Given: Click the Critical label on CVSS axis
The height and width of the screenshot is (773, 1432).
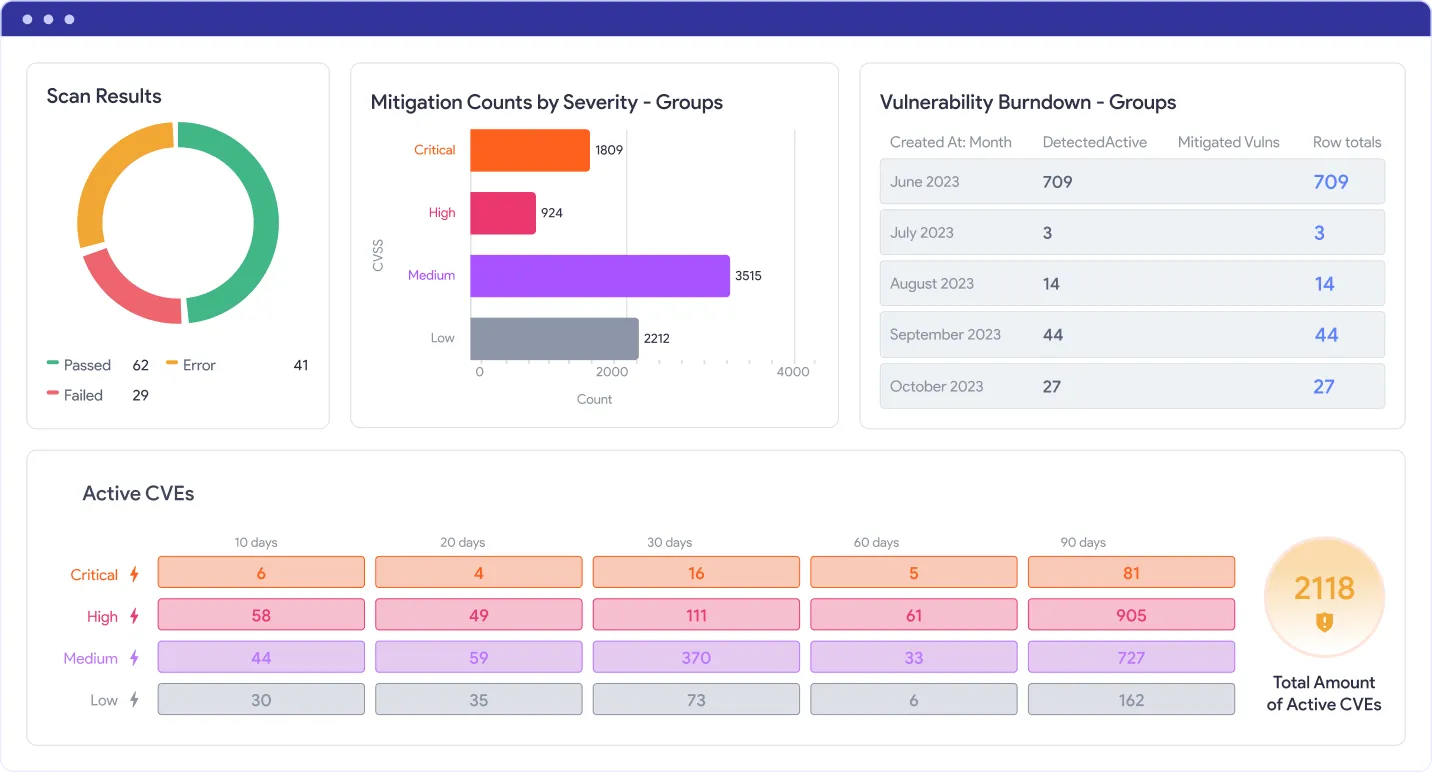Looking at the screenshot, I should click(x=435, y=150).
